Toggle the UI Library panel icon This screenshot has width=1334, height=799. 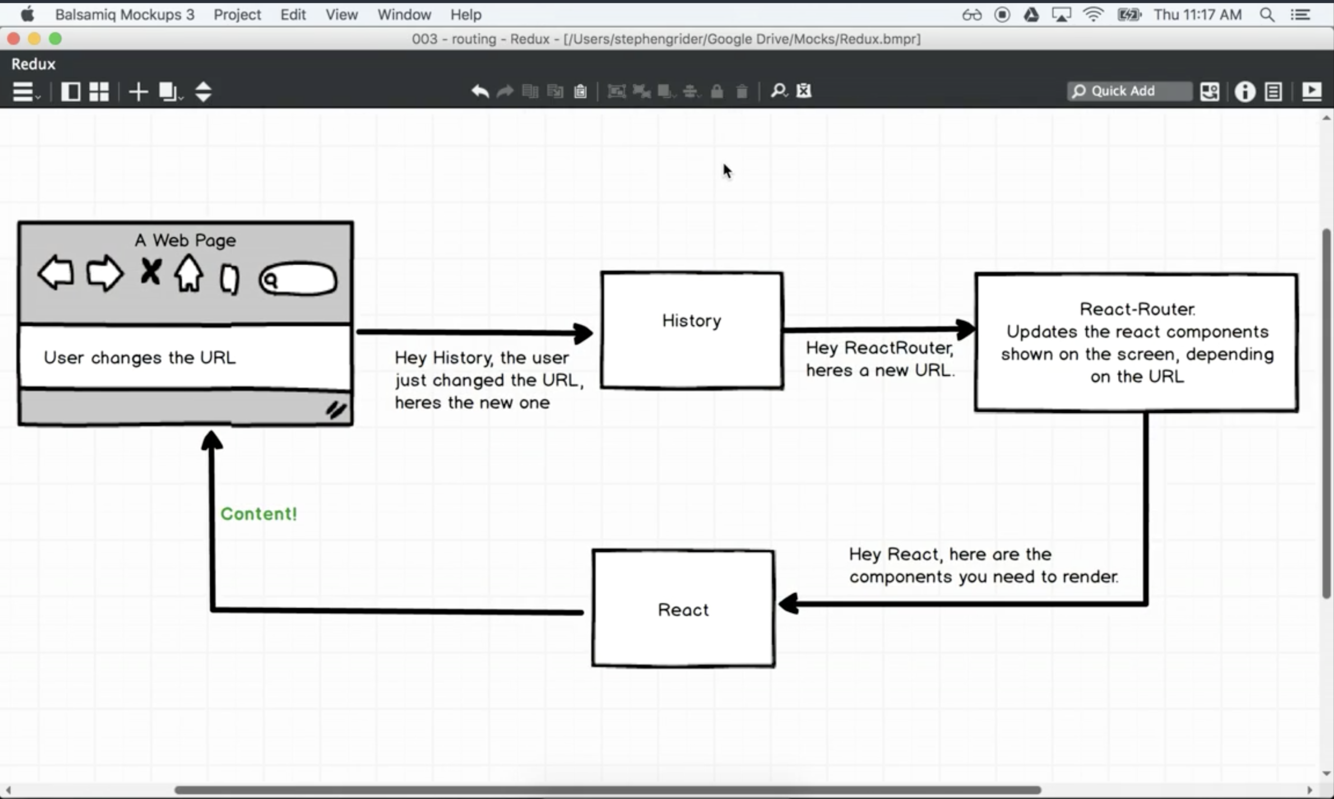point(1210,91)
